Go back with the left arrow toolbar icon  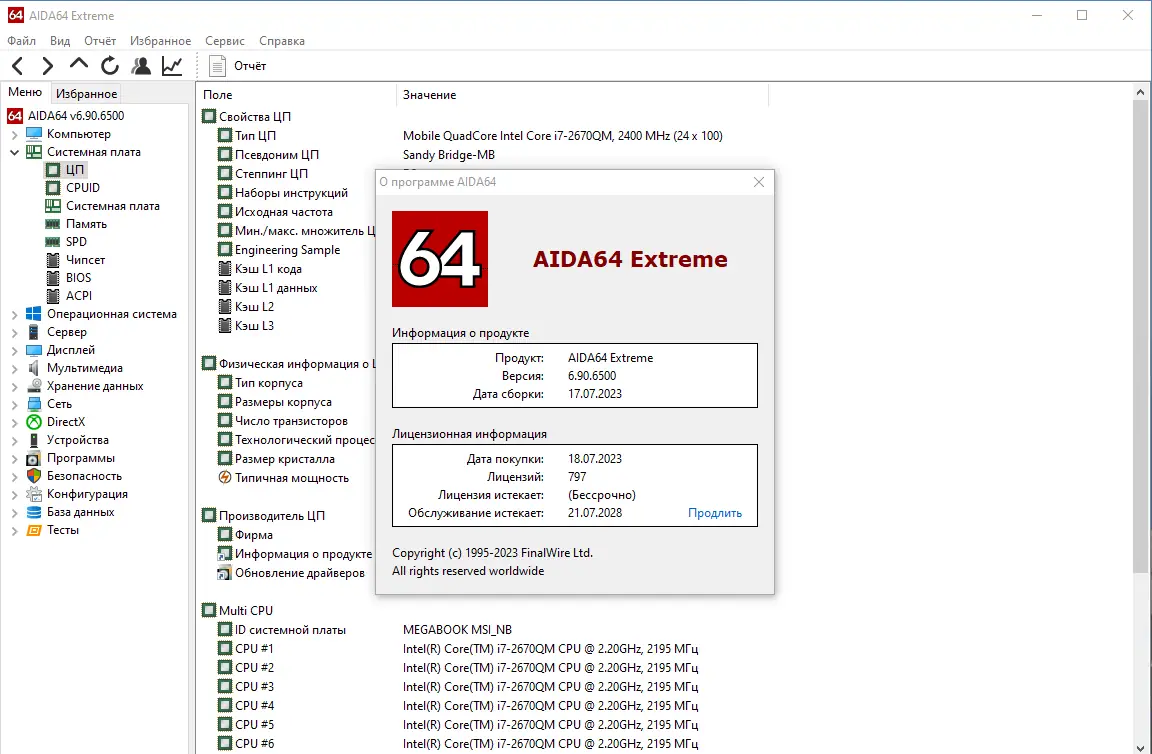pyautogui.click(x=18, y=66)
